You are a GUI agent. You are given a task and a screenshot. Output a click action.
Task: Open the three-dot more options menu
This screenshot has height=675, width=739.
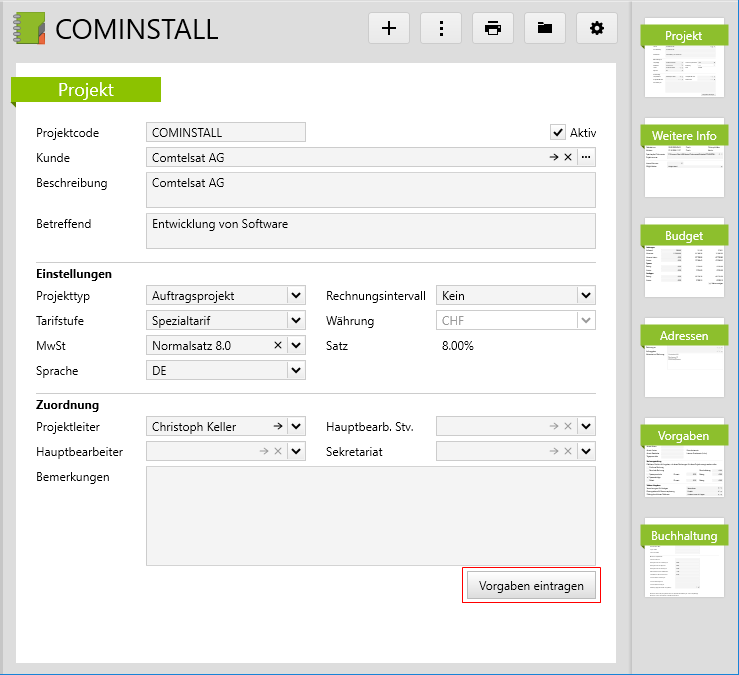441,28
